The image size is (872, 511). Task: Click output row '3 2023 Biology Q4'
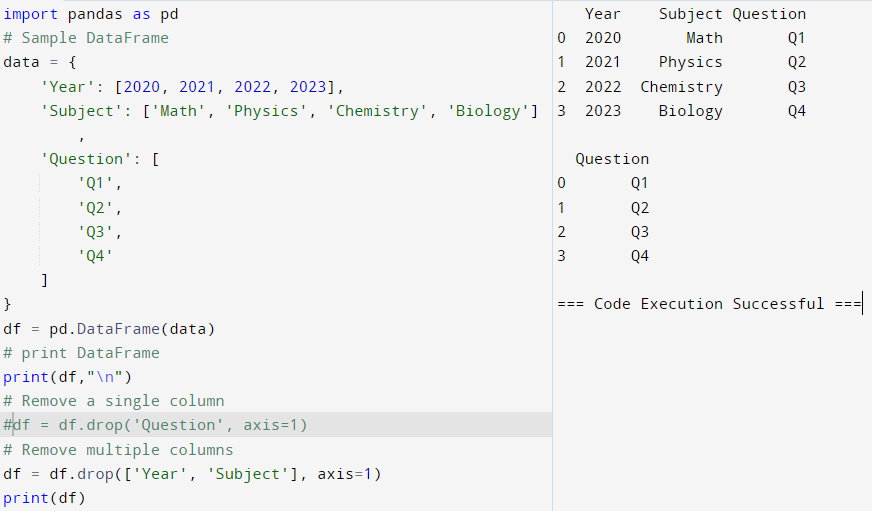(x=681, y=111)
